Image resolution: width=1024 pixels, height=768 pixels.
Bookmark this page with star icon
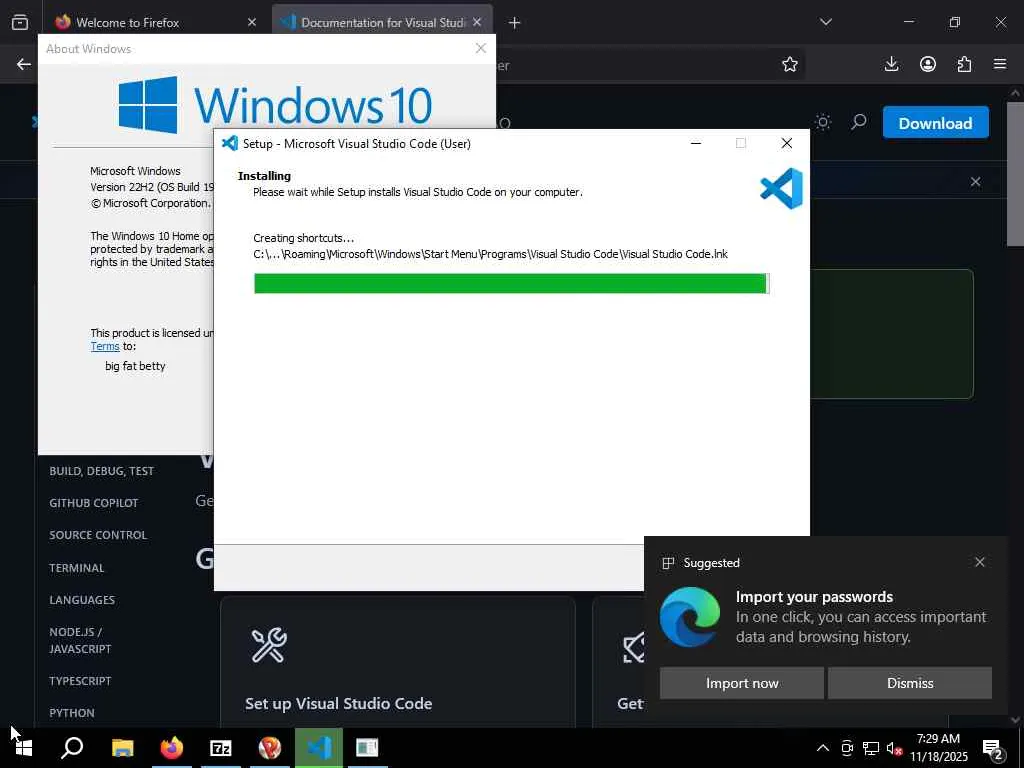[x=790, y=64]
